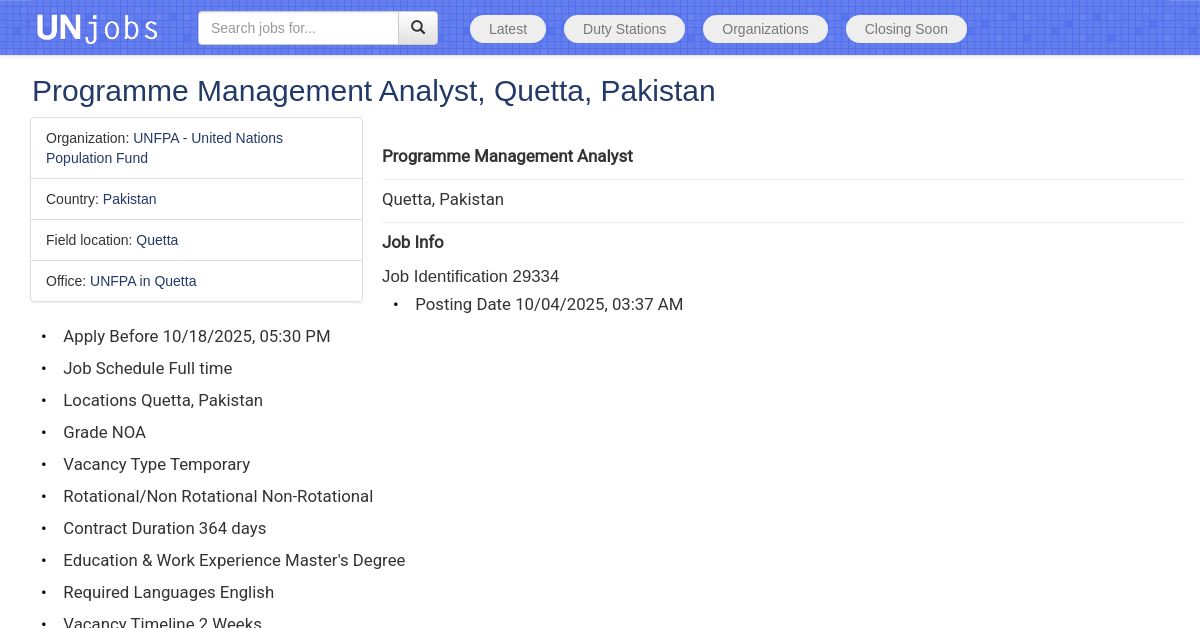Click the bold Programme Management Analyst subheading

pos(507,156)
